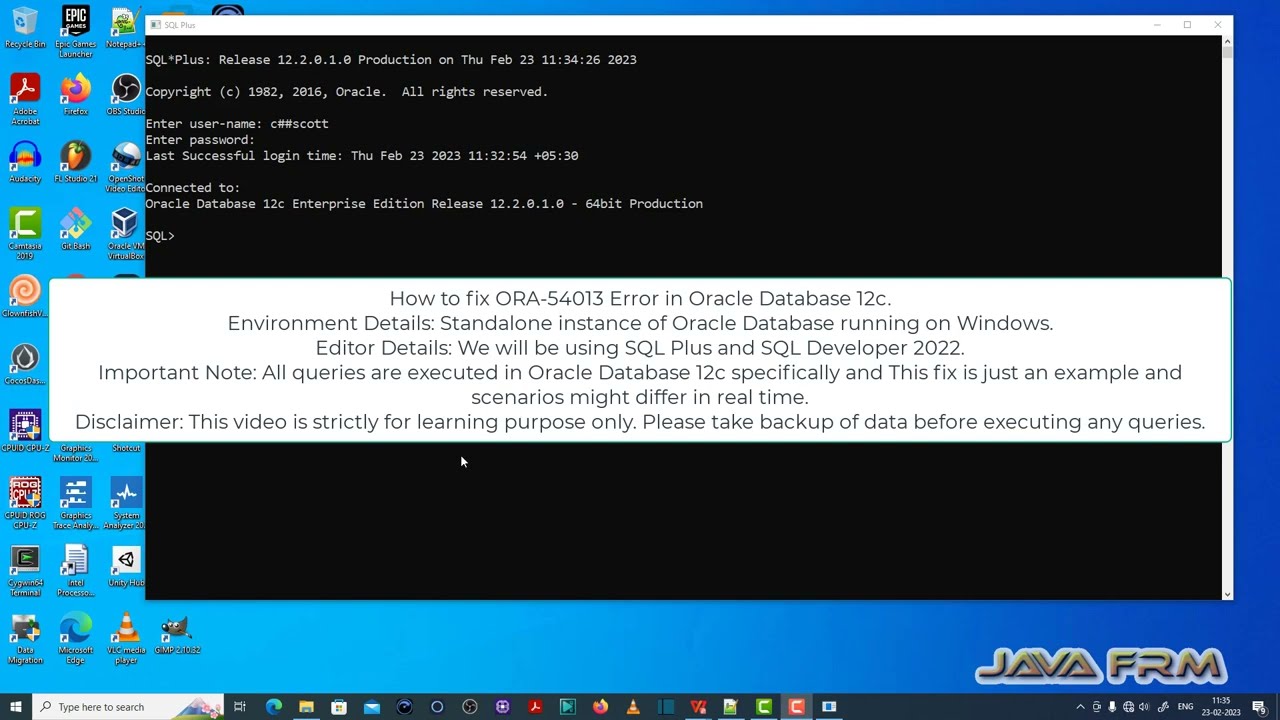The width and height of the screenshot is (1280, 720).
Task: Switch to the red Camtasia recorder taskbar icon
Action: pyautogui.click(x=797, y=707)
